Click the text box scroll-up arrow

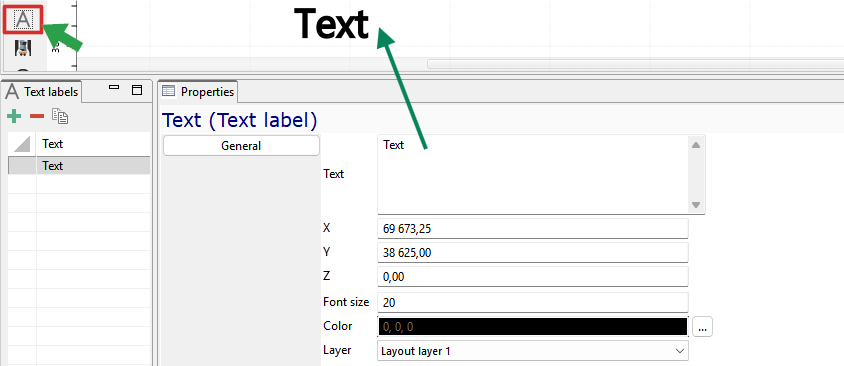click(x=695, y=145)
